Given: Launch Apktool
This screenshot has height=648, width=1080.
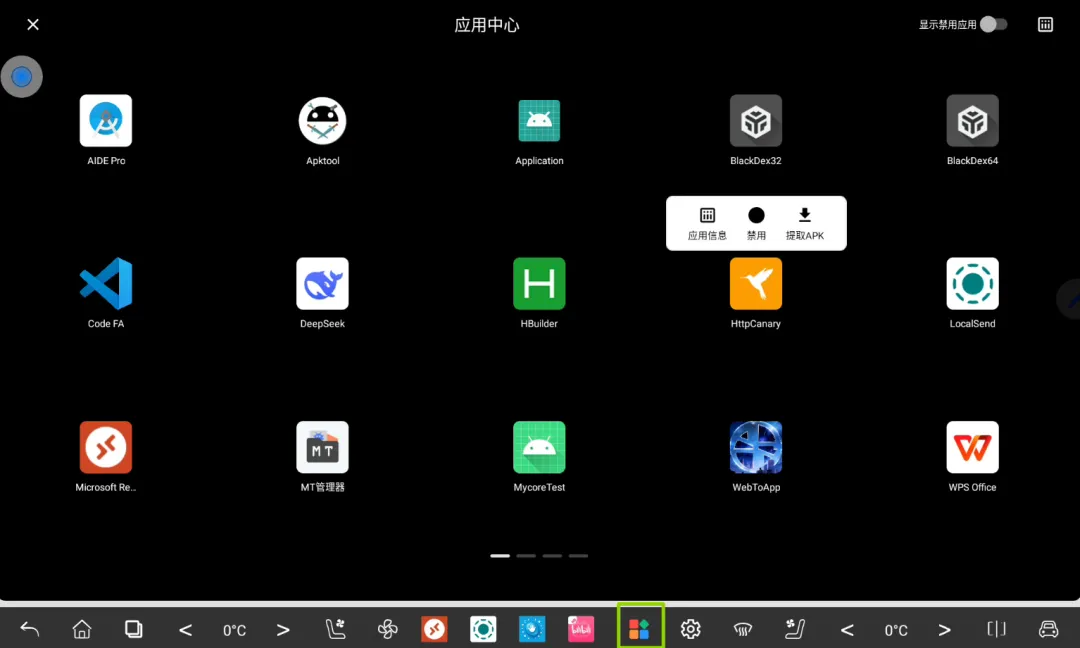Looking at the screenshot, I should pos(322,121).
